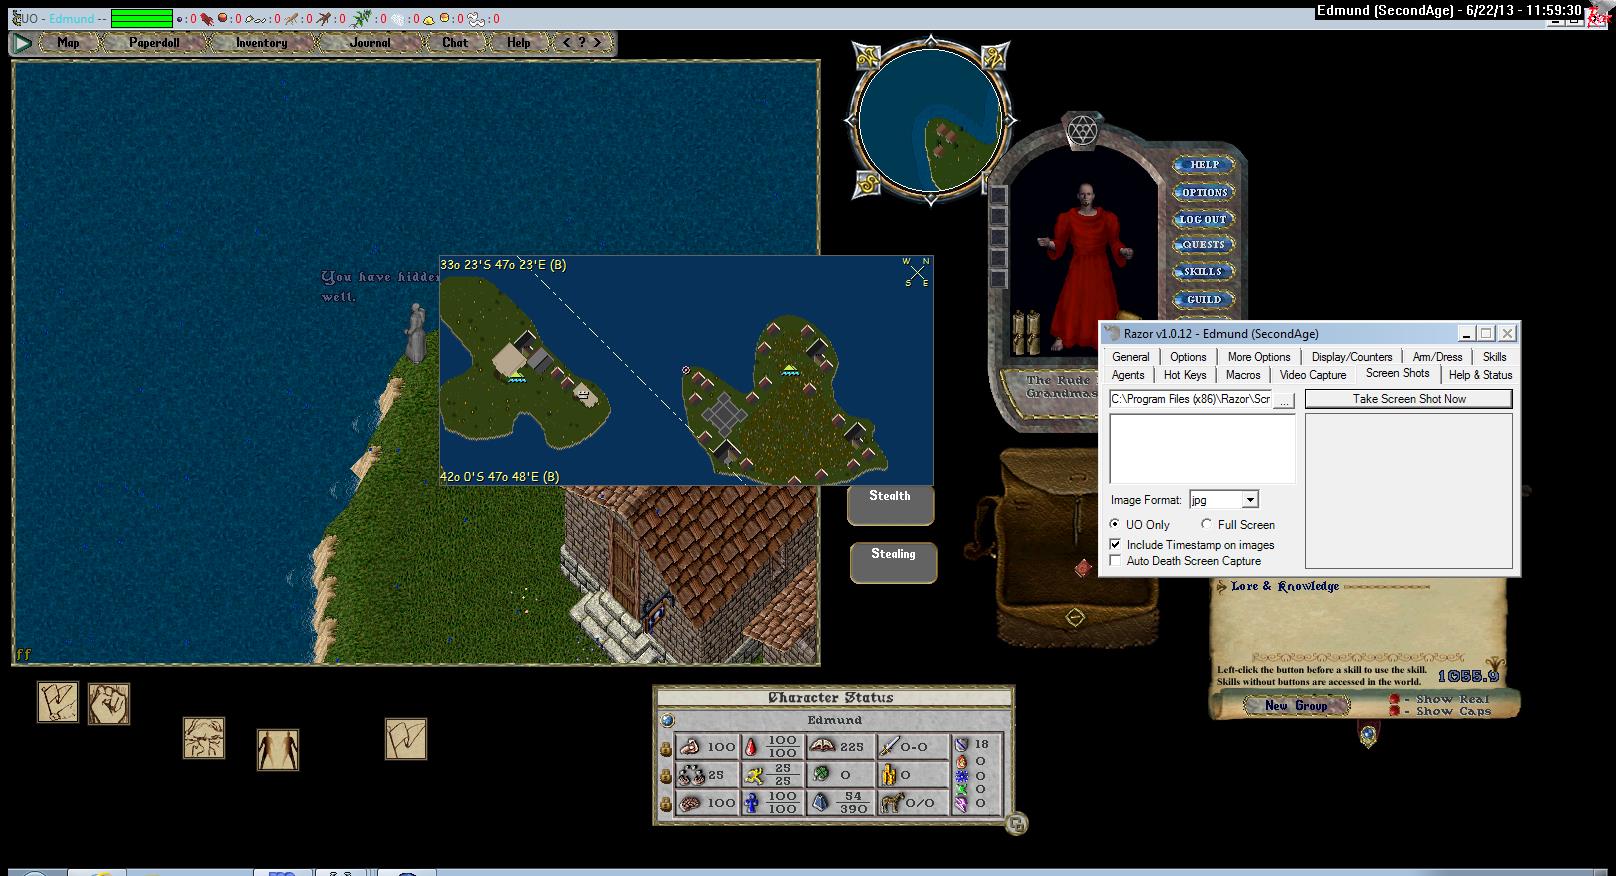Open the Image Format dropdown
This screenshot has height=876, width=1616.
[1250, 500]
